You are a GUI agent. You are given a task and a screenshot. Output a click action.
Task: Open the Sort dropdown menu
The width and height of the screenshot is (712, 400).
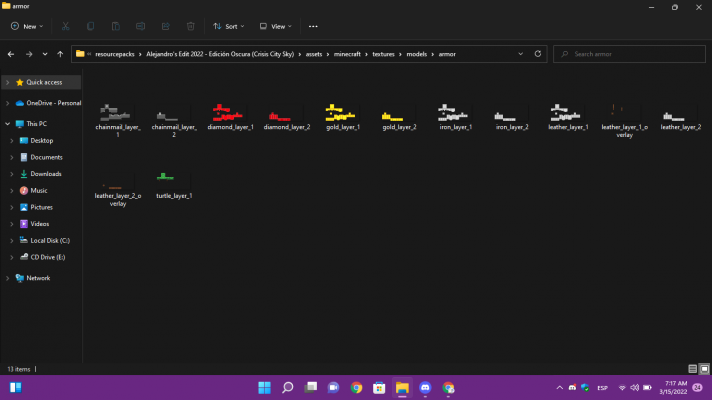228,26
